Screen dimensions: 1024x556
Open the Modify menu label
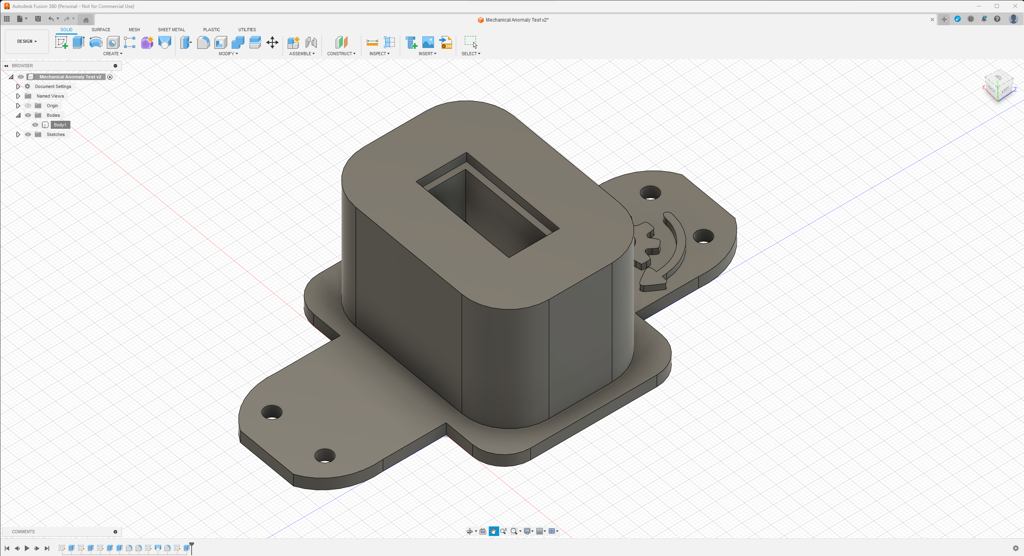point(228,54)
